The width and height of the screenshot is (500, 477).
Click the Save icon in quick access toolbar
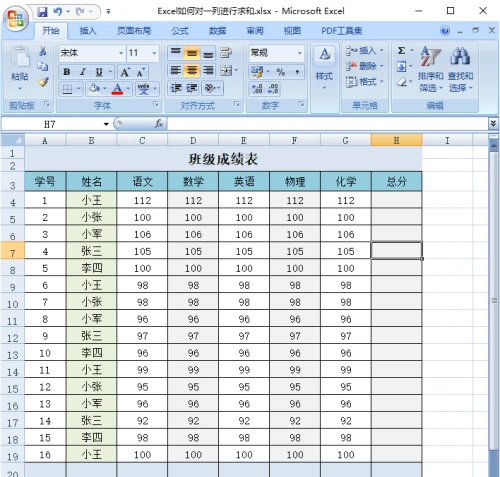pyautogui.click(x=42, y=12)
